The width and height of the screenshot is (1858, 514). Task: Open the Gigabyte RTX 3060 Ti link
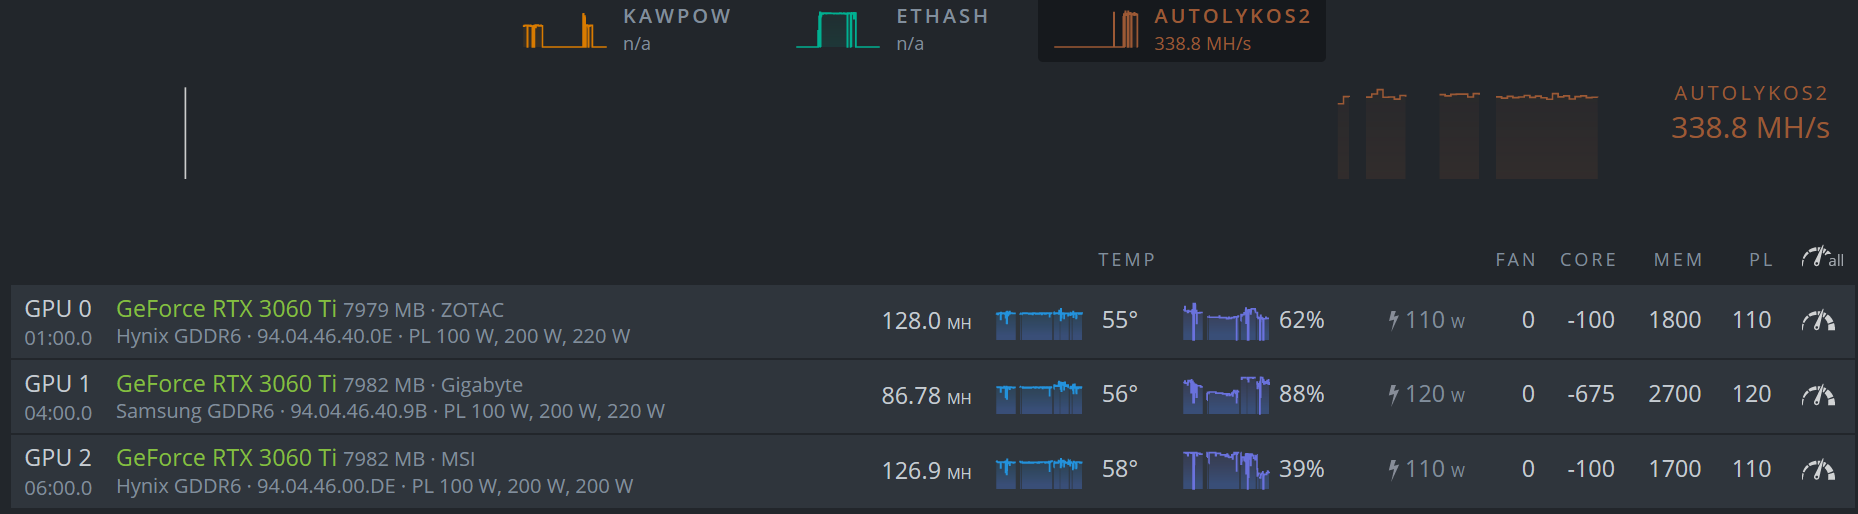coord(226,384)
